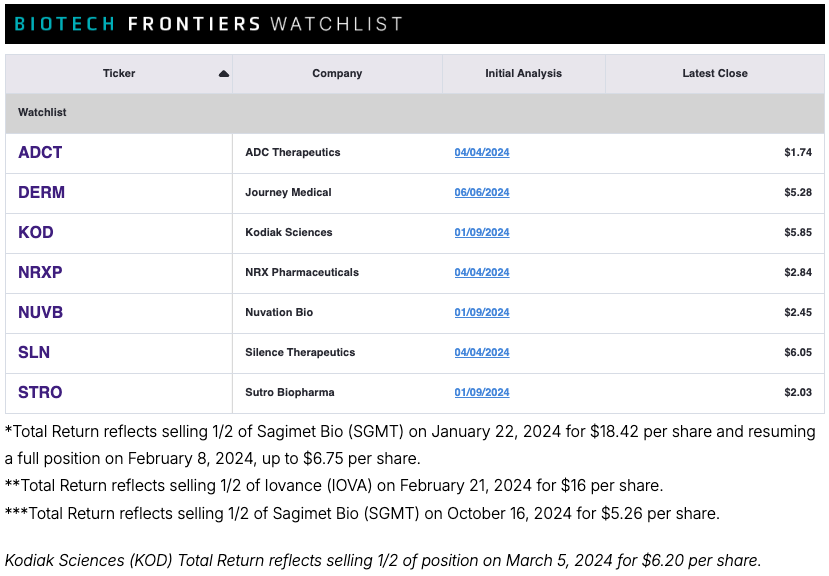Open the NRXP ticker link
Image resolution: width=829 pixels, height=576 pixels.
point(40,272)
